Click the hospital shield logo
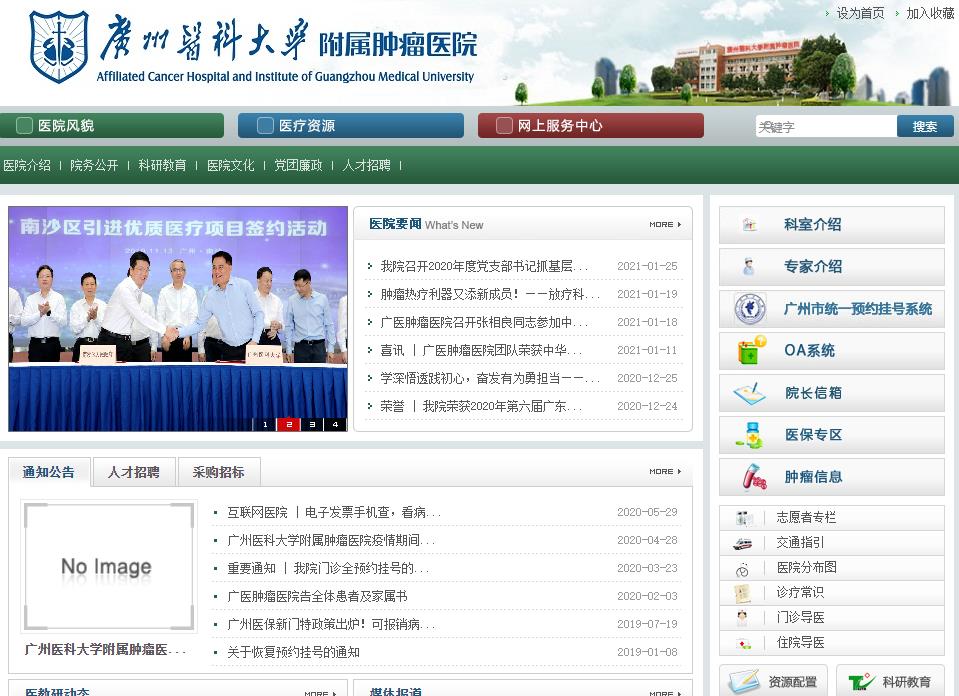 59,46
